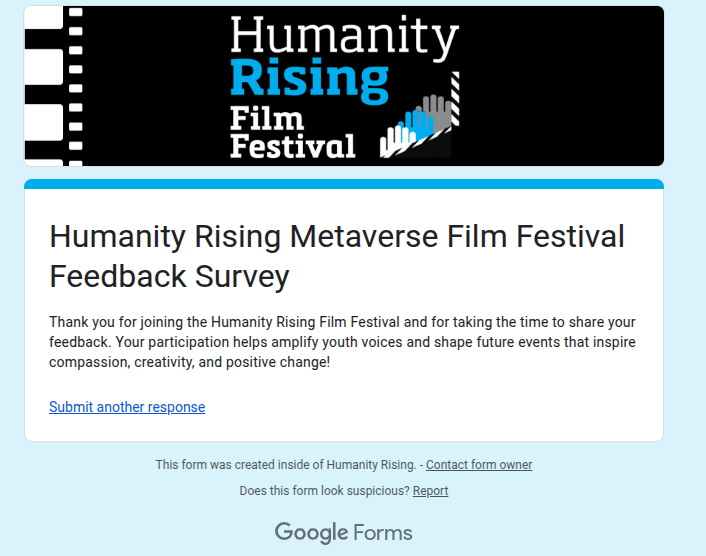Click the "Festival" word in banner logo
The height and width of the screenshot is (556, 706).
(x=292, y=147)
